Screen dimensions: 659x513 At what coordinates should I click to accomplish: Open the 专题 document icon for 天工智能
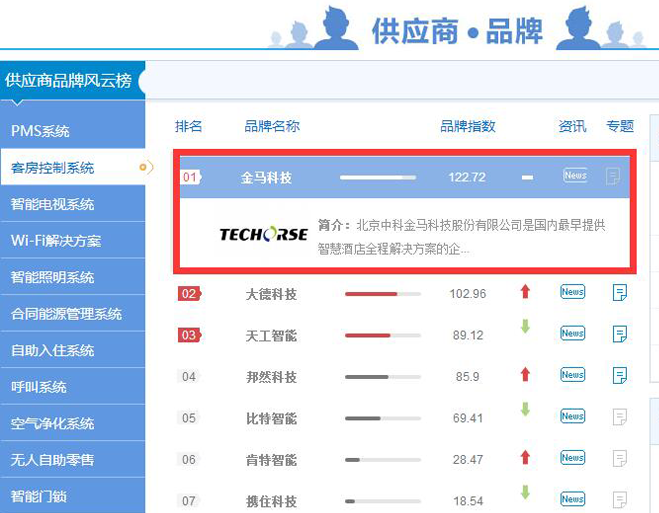(620, 334)
